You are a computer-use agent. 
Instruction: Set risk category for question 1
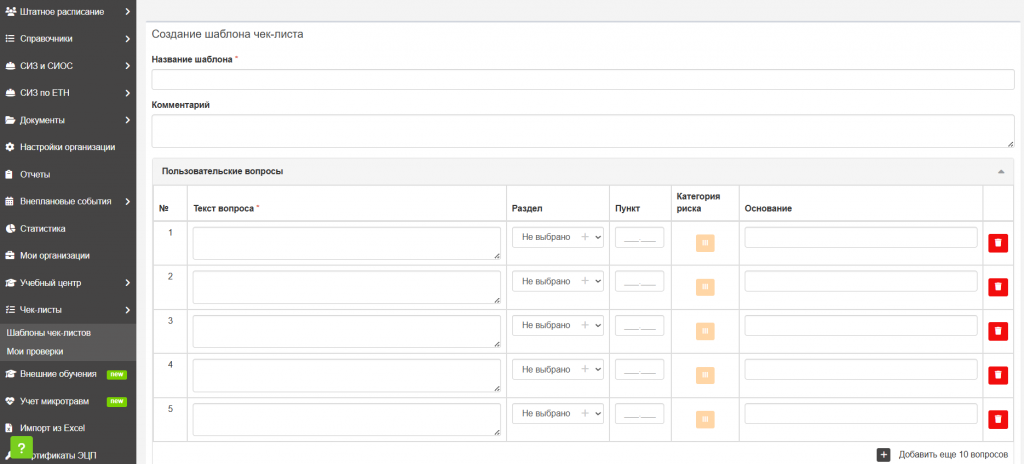coord(705,243)
